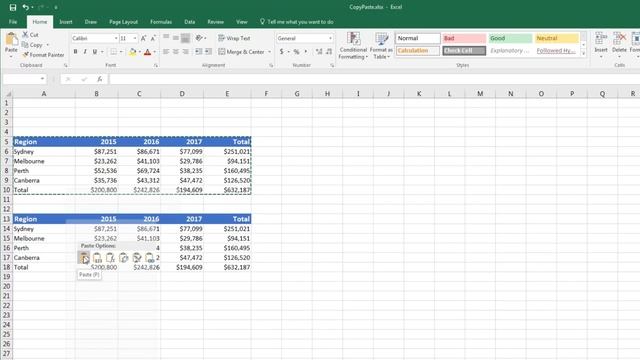Switch to the Insert tab

[66, 22]
